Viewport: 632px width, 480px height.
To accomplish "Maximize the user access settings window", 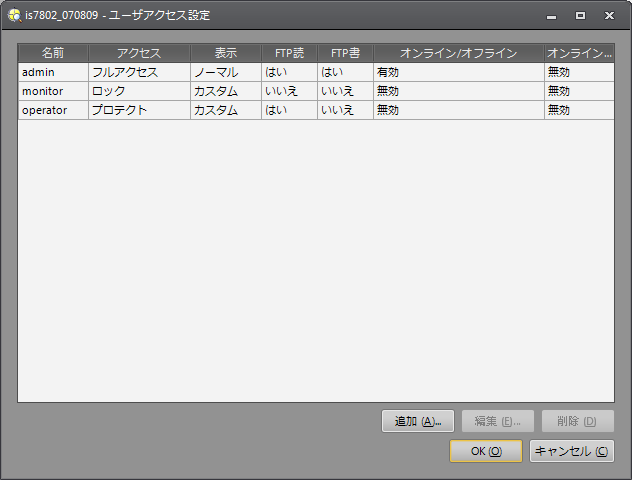I will click(580, 16).
